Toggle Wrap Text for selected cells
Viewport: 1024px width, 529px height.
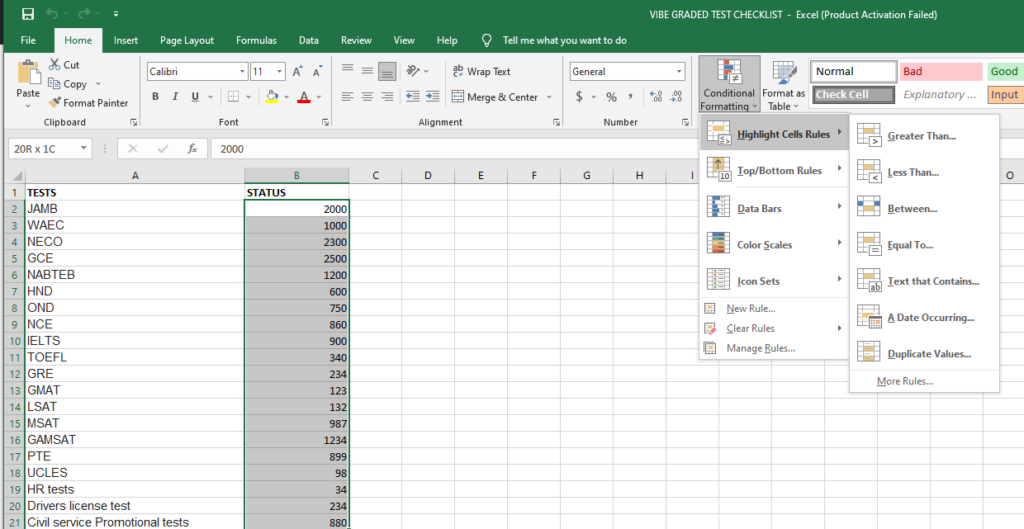click(x=481, y=72)
